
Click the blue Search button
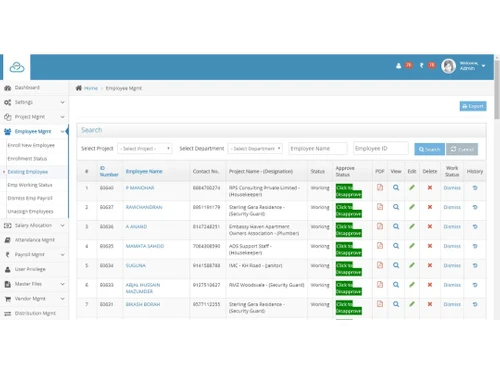click(x=429, y=149)
